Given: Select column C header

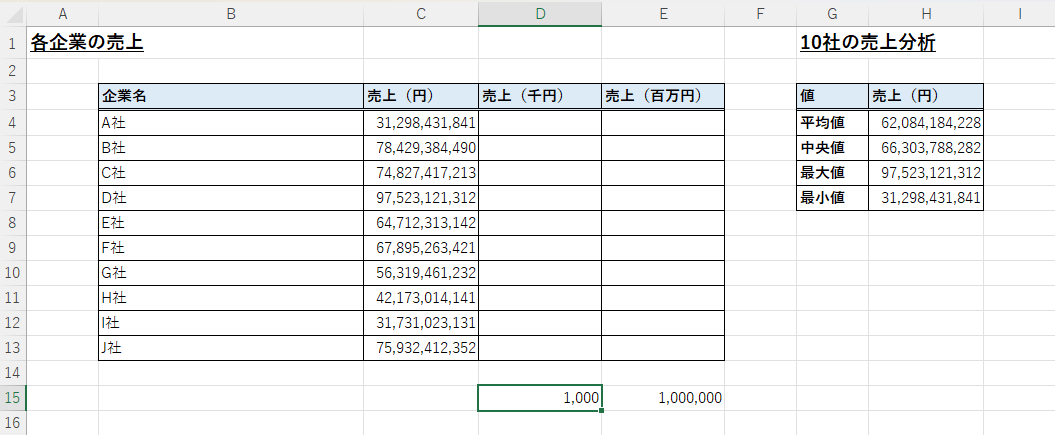Looking at the screenshot, I should pos(420,13).
